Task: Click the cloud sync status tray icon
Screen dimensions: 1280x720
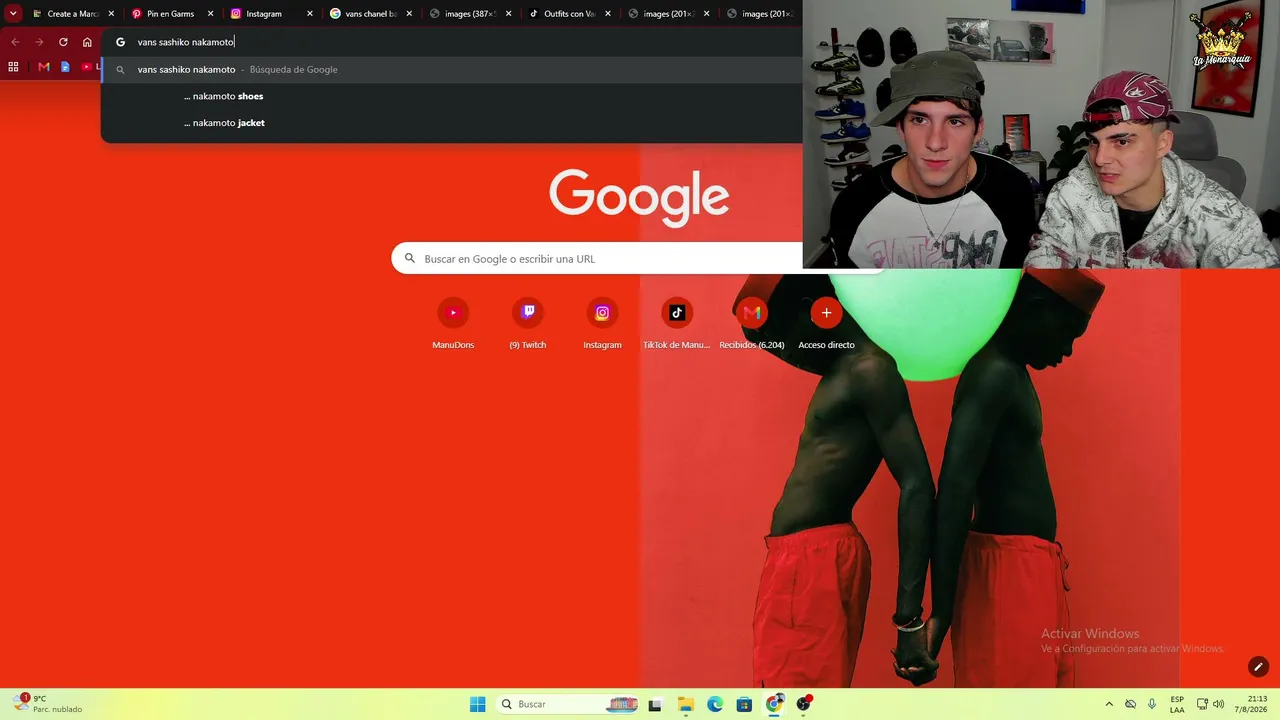Action: pyautogui.click(x=1131, y=704)
